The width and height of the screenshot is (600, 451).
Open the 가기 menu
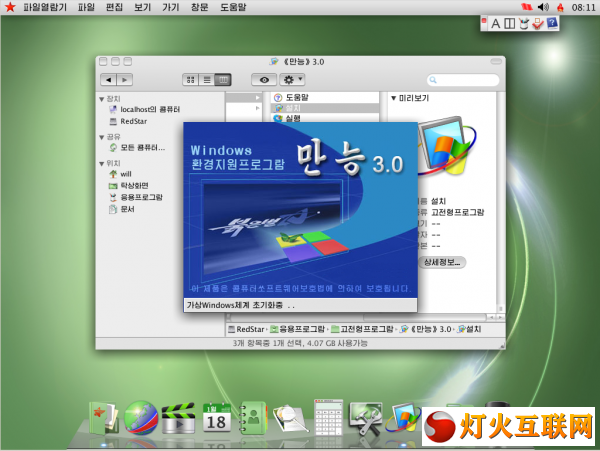coord(171,7)
